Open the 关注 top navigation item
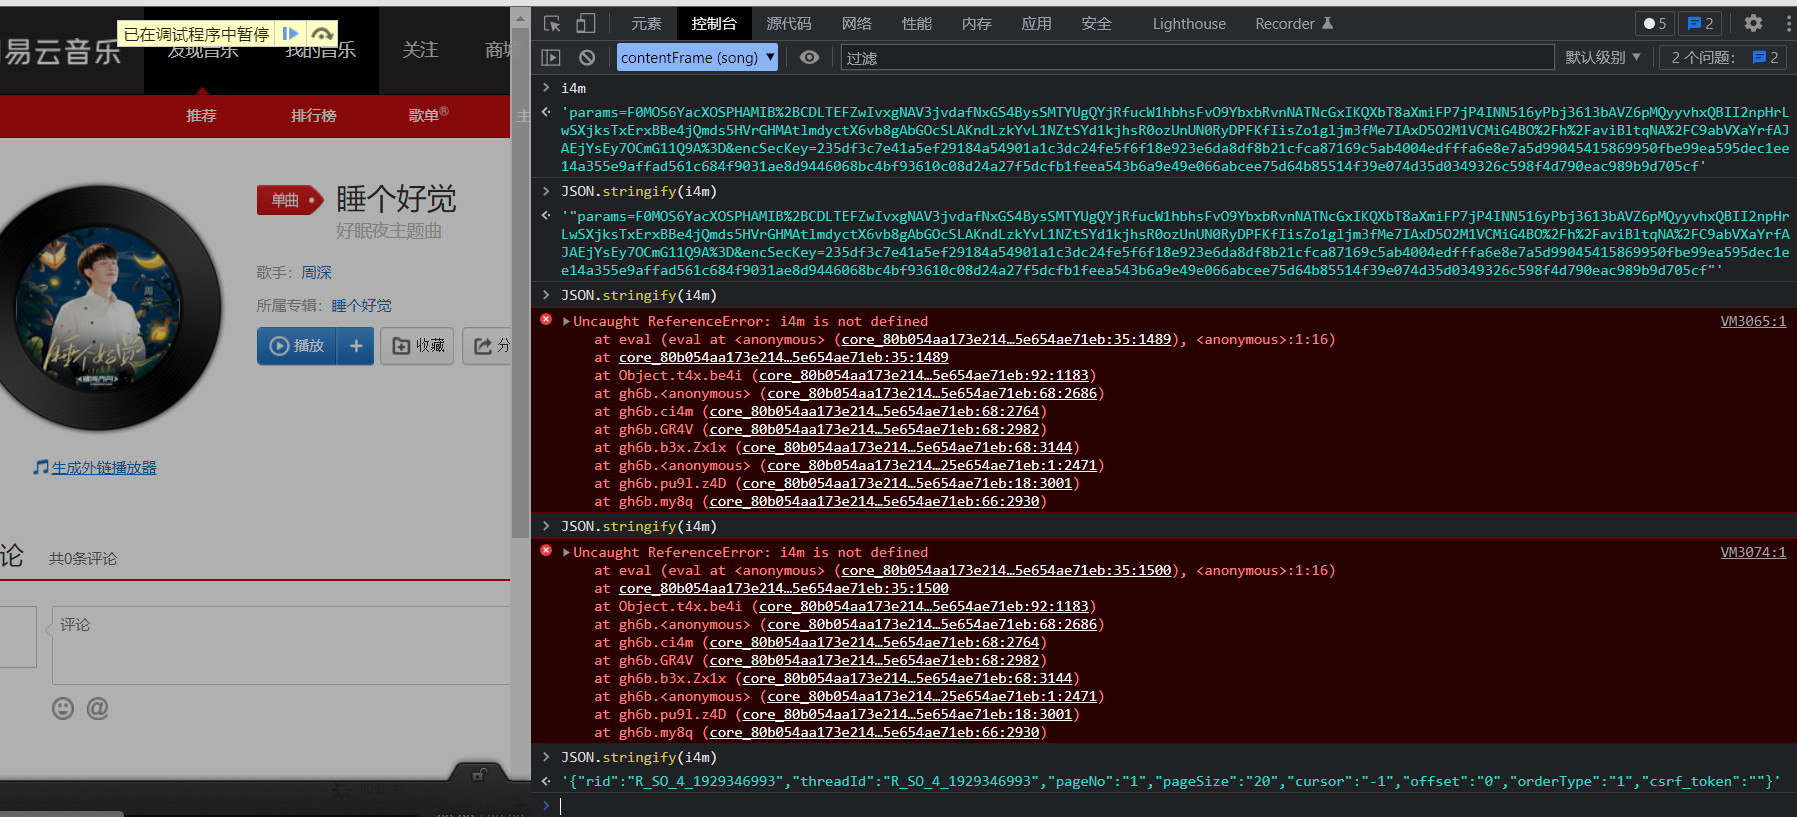Viewport: 1797px width, 817px height. coord(420,50)
